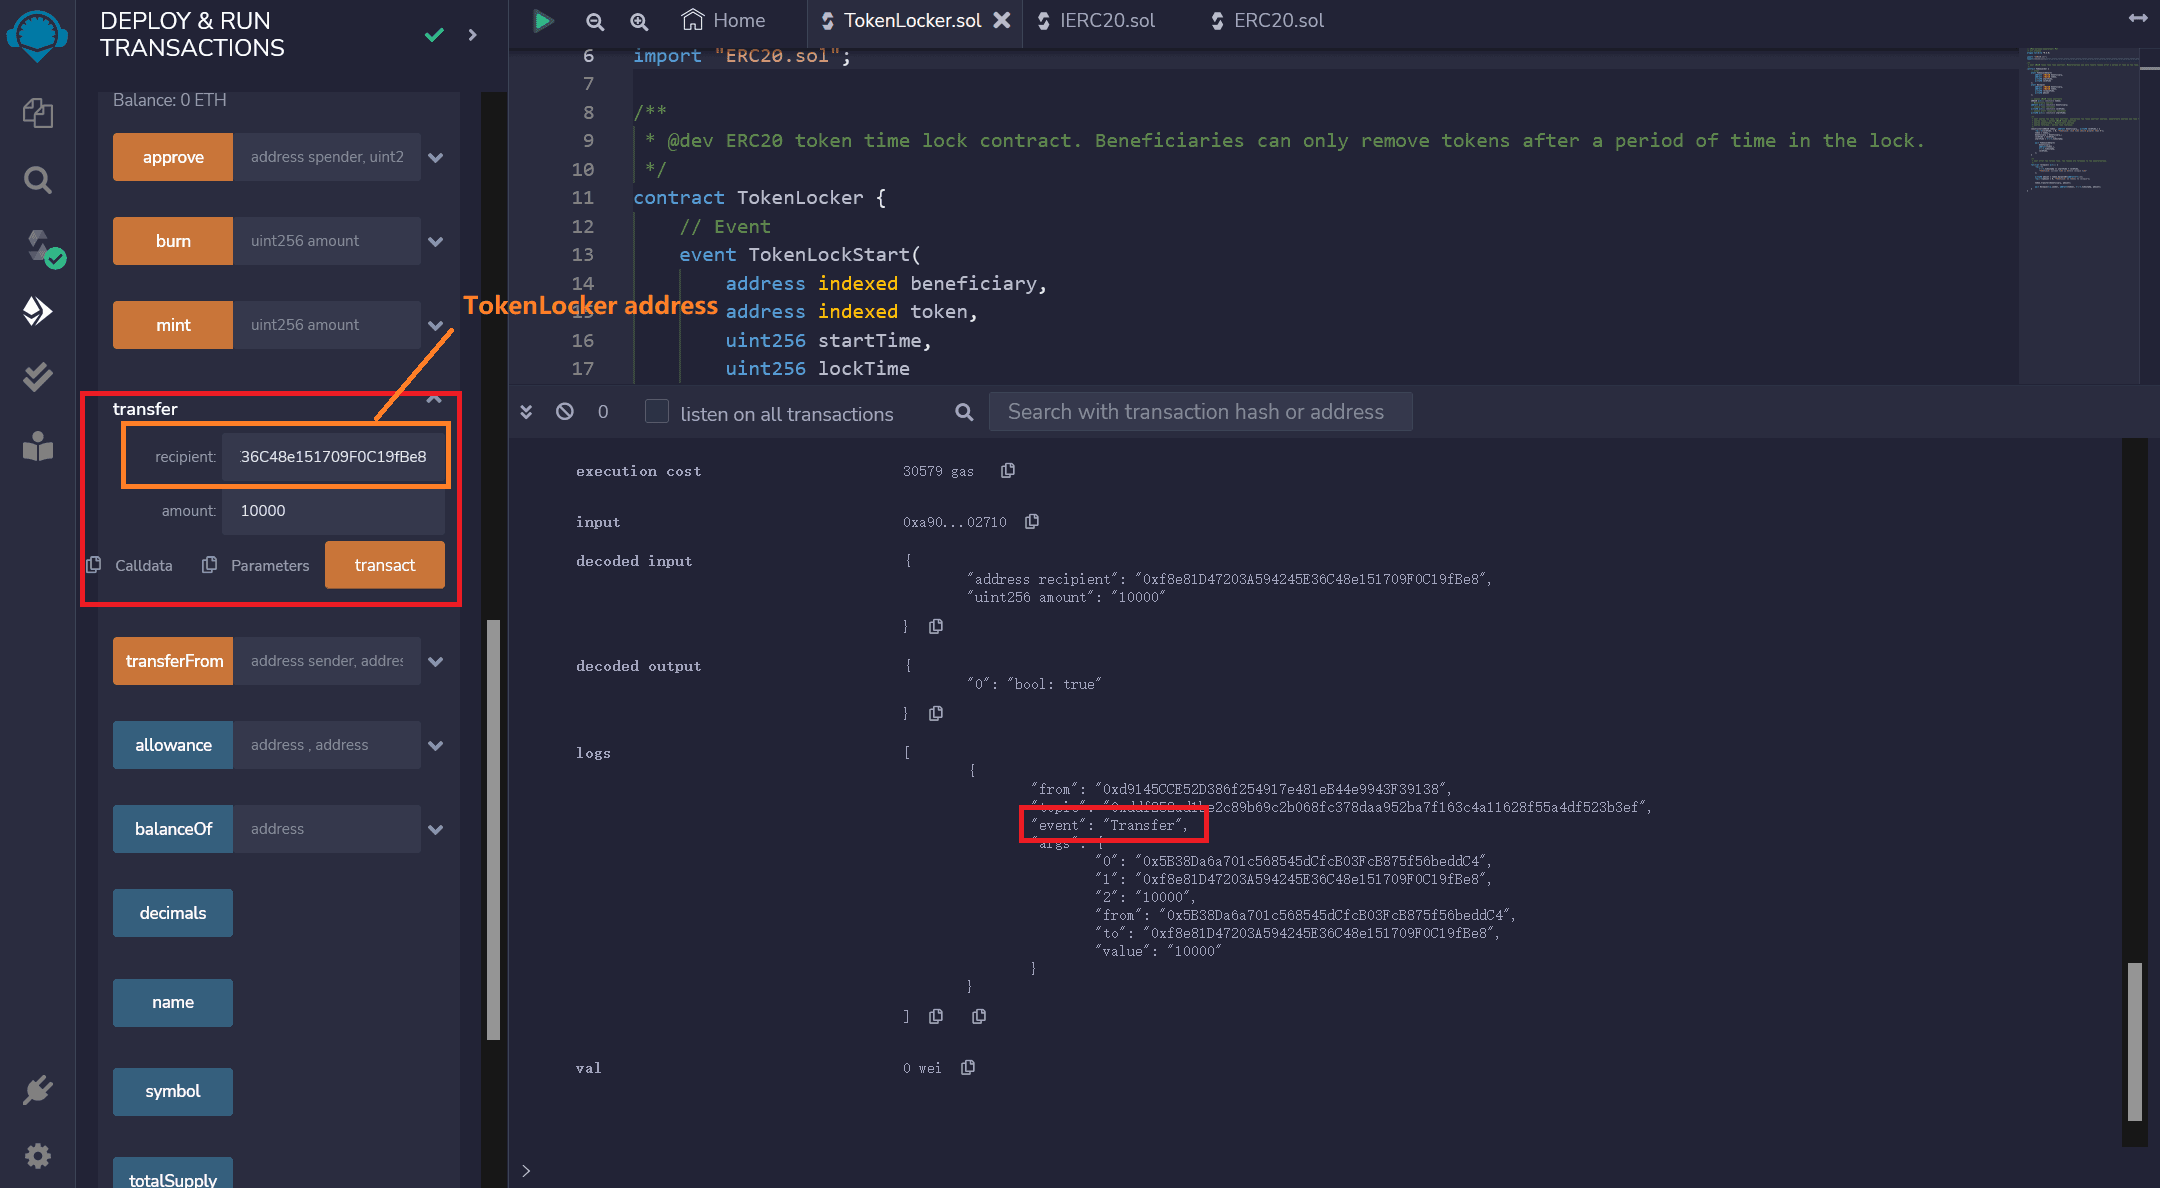Open the Search in files icon

(x=37, y=180)
